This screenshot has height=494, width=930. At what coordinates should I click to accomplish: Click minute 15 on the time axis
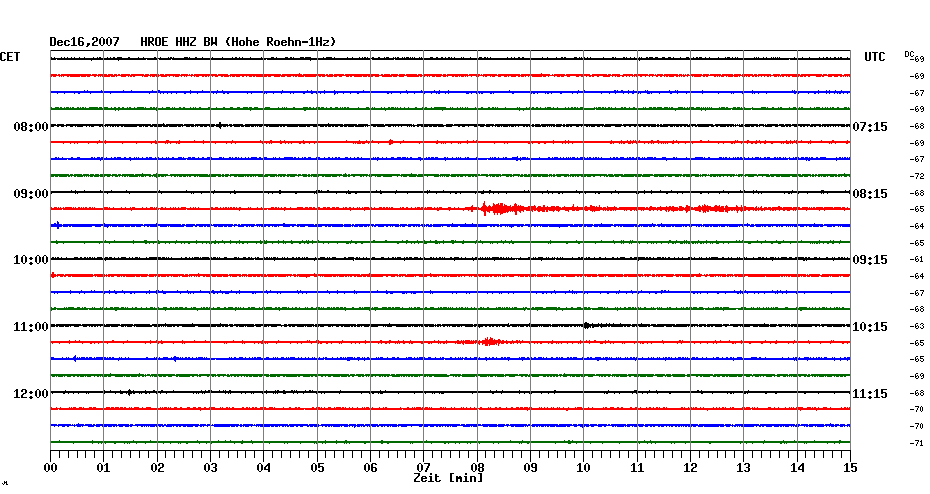[851, 468]
